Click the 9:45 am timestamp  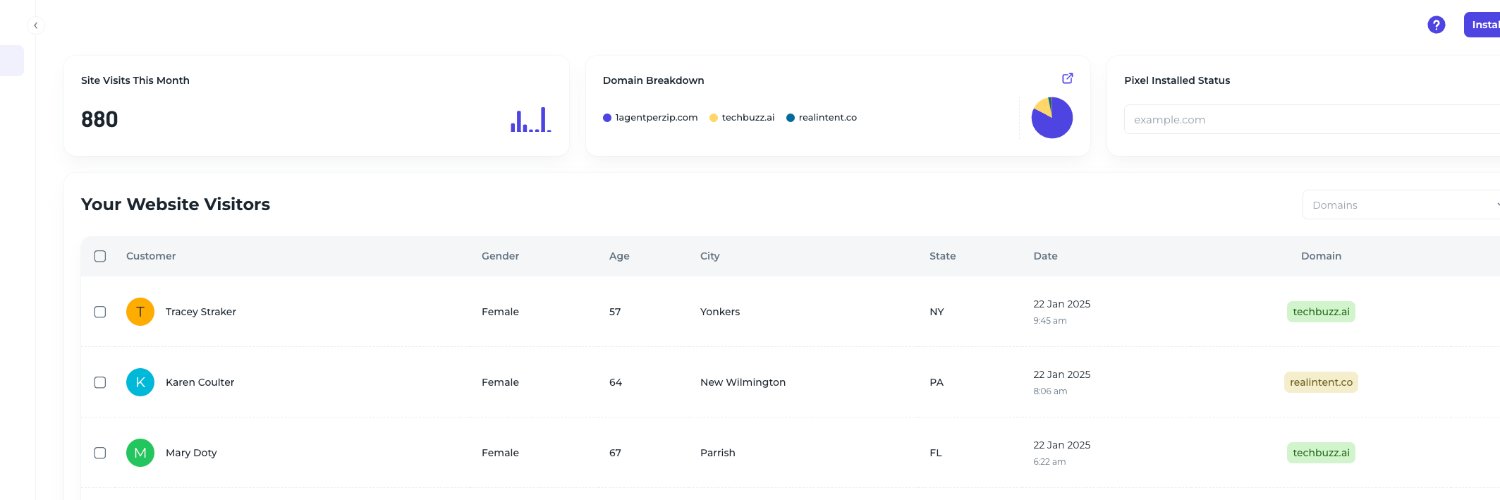pyautogui.click(x=1050, y=321)
